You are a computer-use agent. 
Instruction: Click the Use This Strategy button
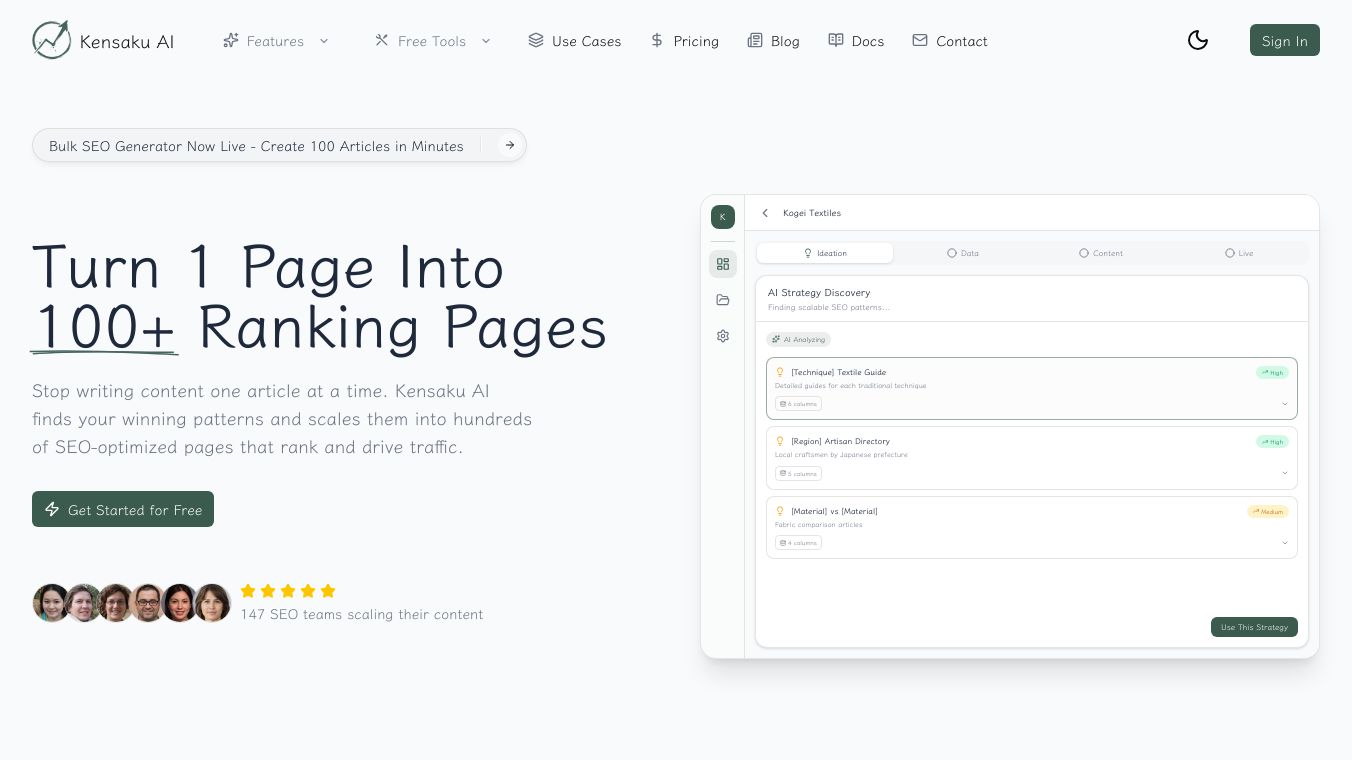pyautogui.click(x=1254, y=627)
